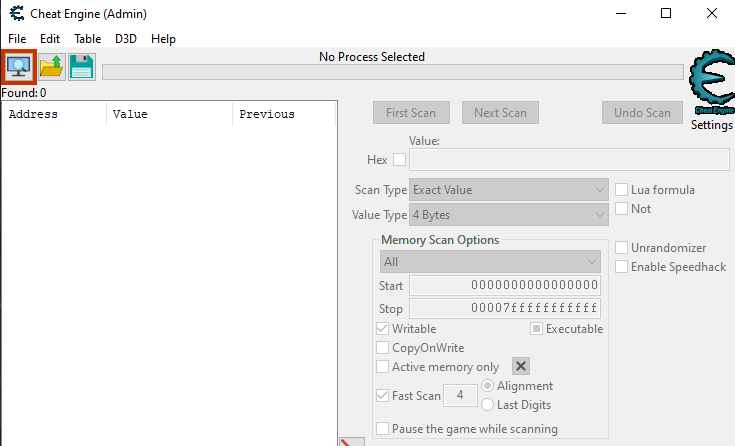Check Pause the game while scanning

(382, 429)
